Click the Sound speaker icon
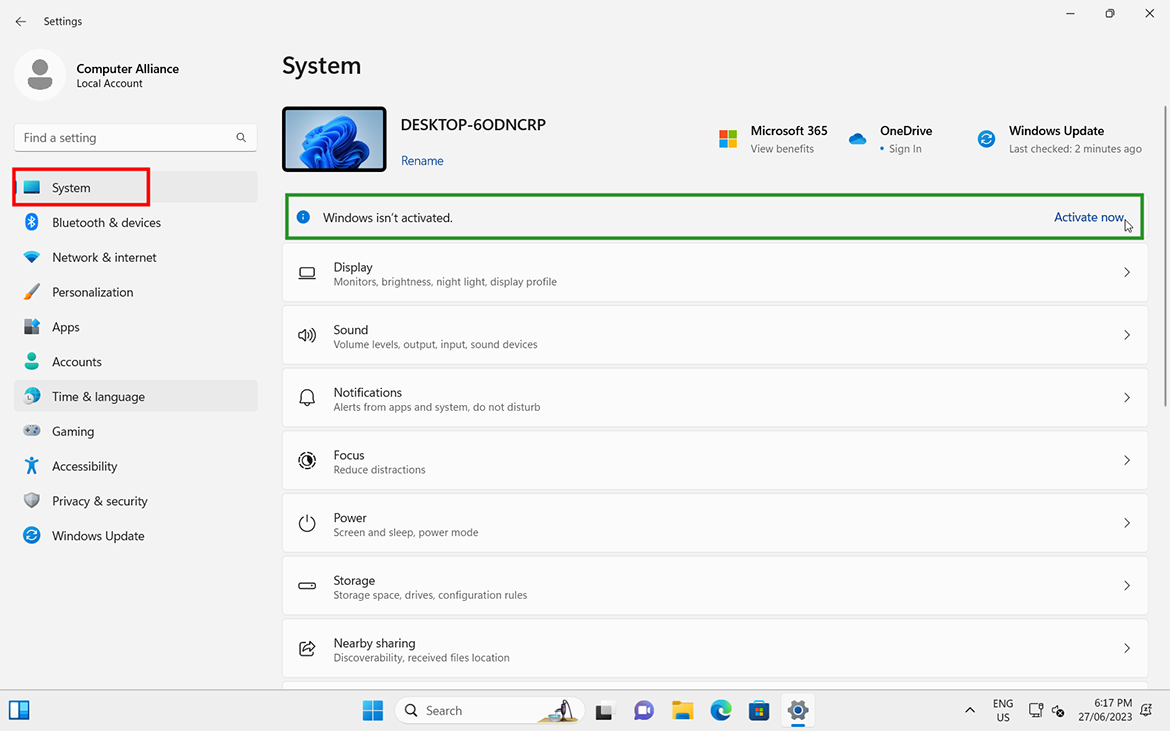 pyautogui.click(x=307, y=335)
